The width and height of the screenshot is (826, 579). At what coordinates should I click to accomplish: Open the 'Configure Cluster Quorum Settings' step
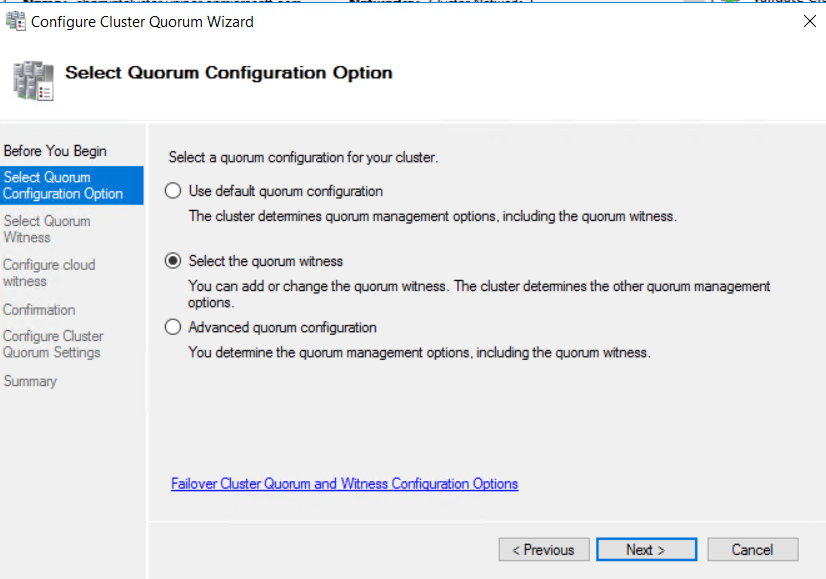click(53, 344)
